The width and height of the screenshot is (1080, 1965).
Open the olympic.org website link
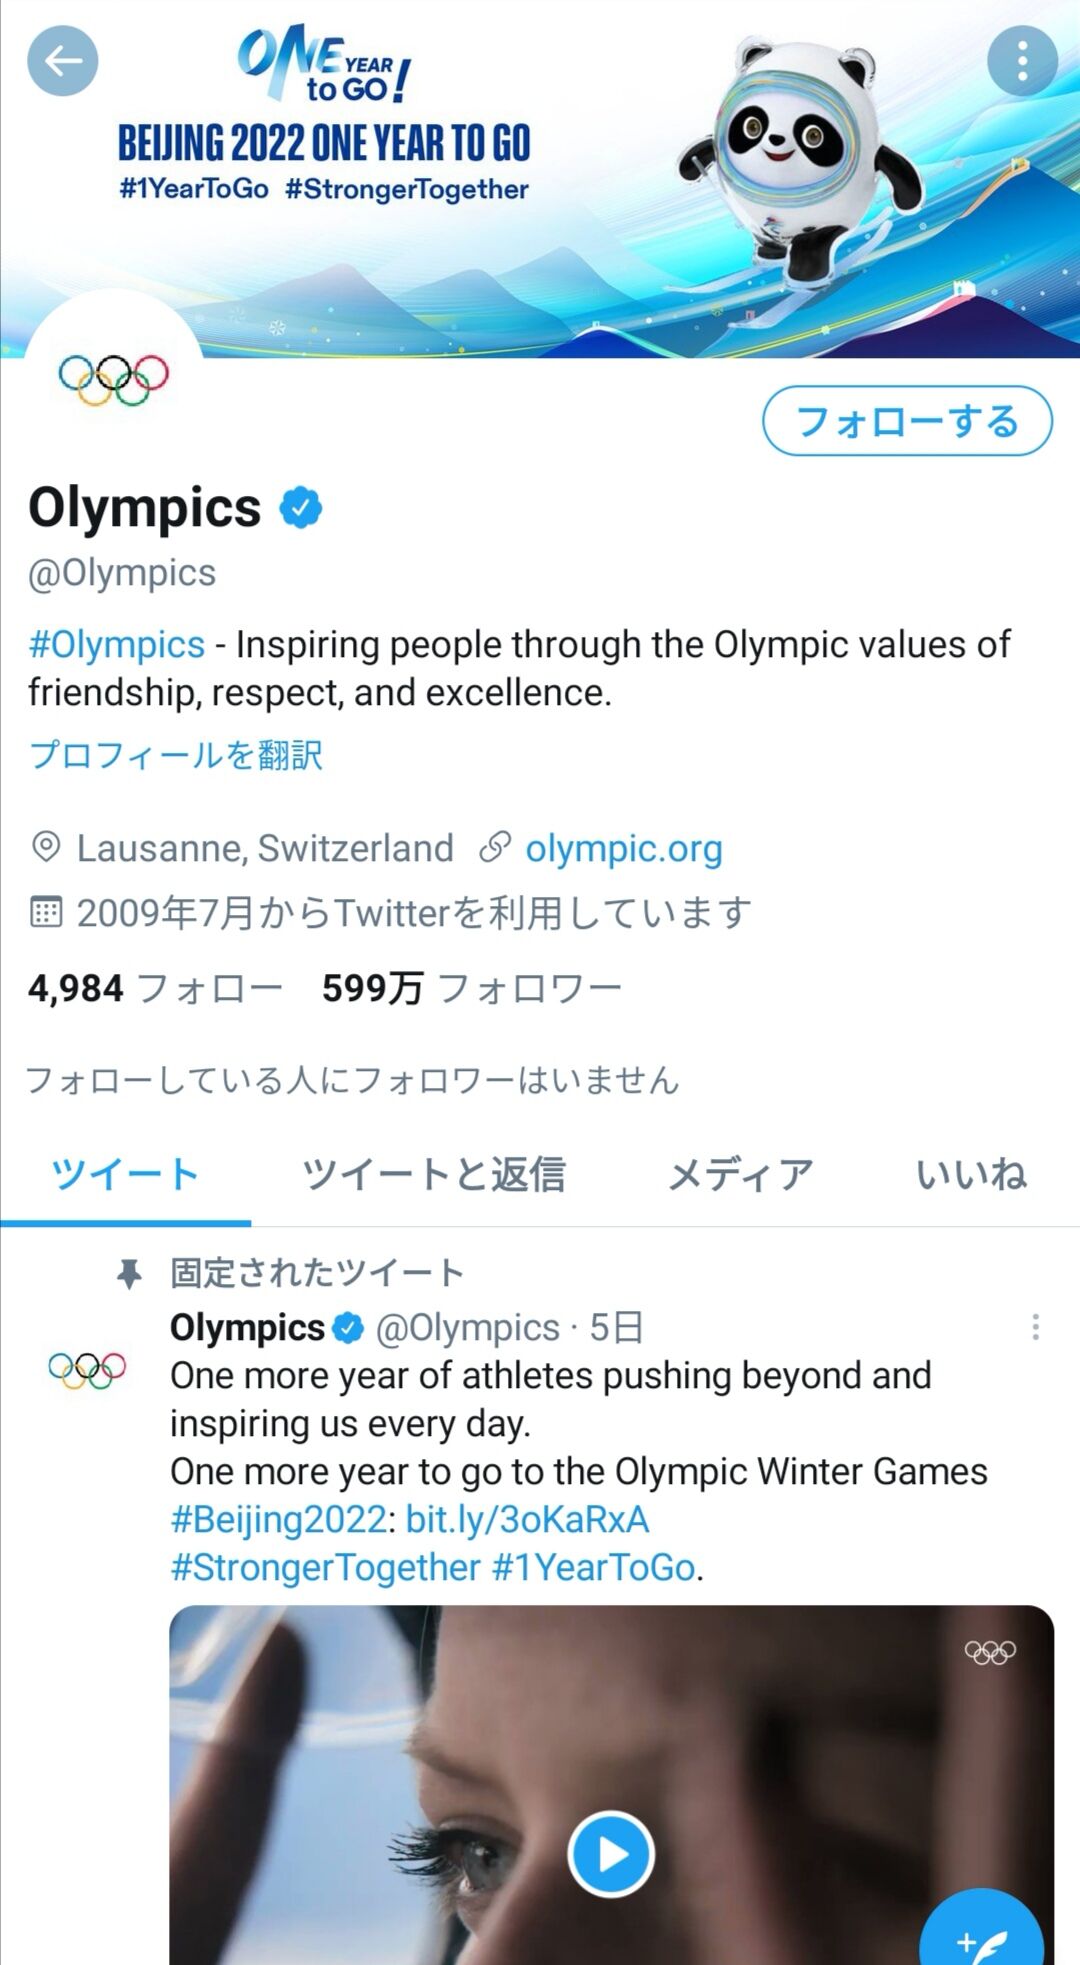[623, 849]
